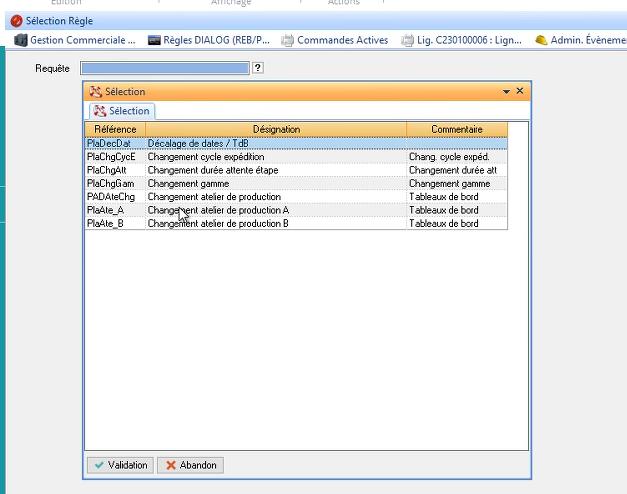The height and width of the screenshot is (494, 627).
Task: Switch to Règles DIALOG tab
Action: tap(208, 40)
